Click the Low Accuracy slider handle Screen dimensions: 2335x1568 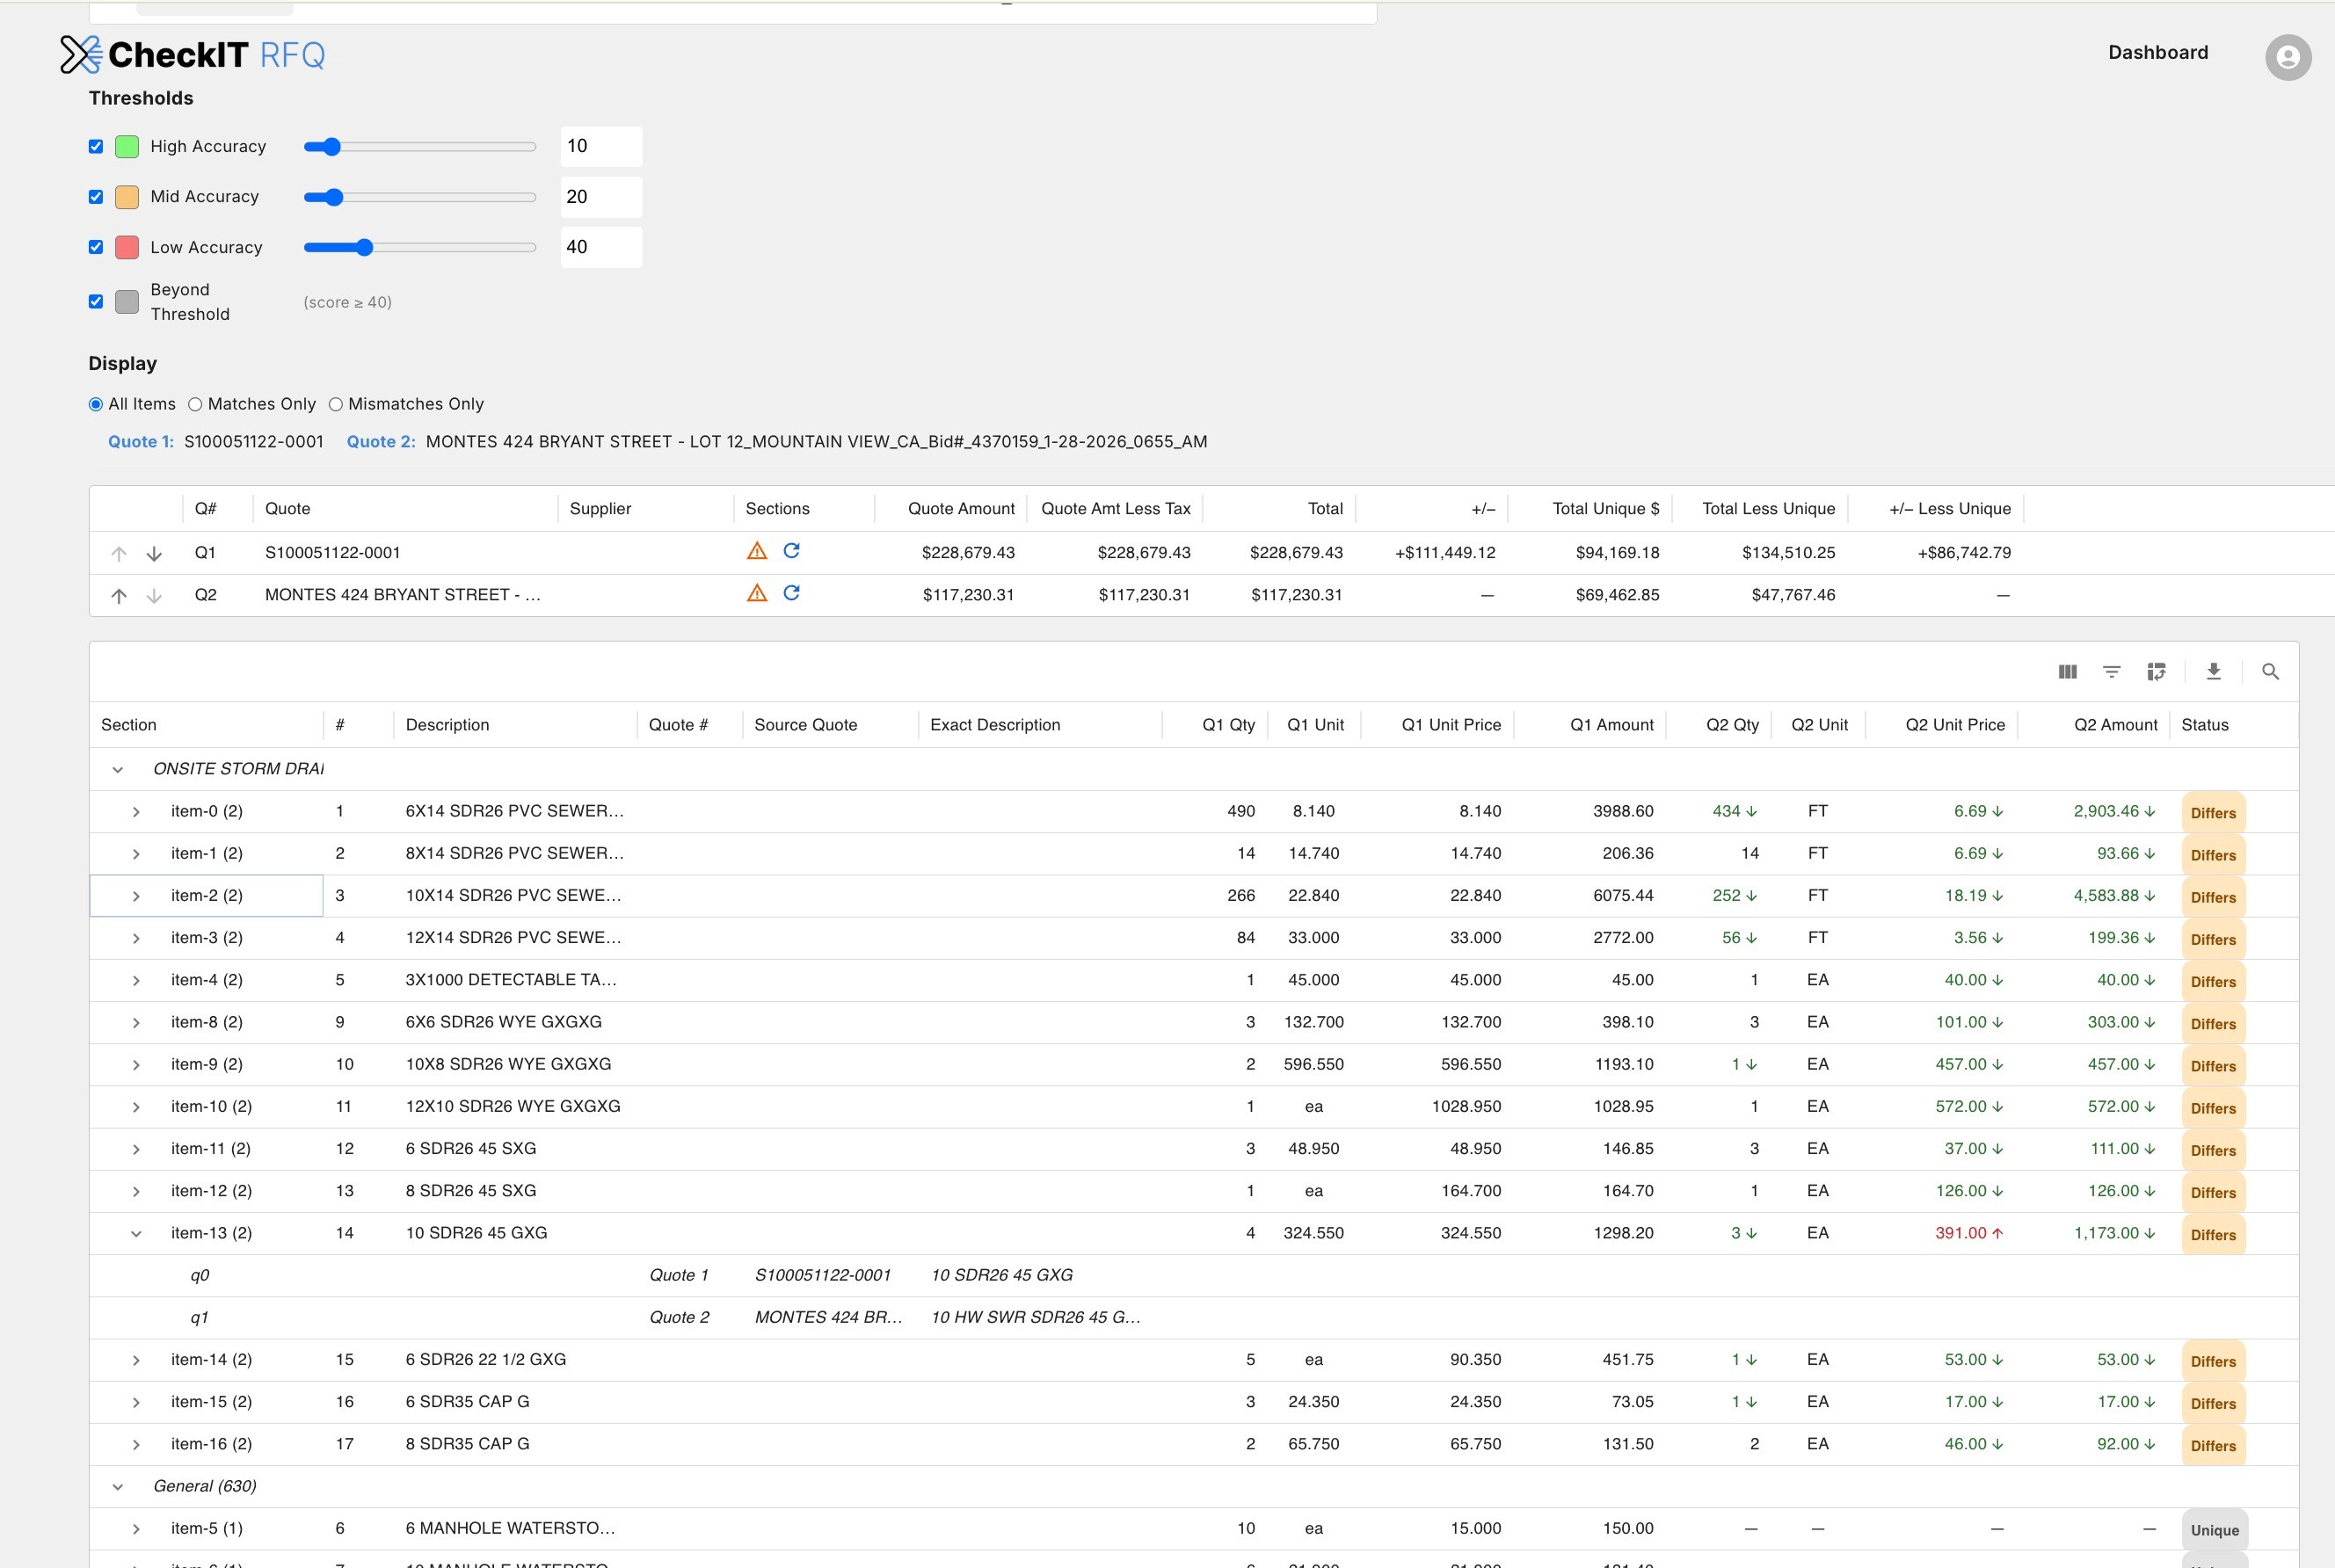coord(364,247)
